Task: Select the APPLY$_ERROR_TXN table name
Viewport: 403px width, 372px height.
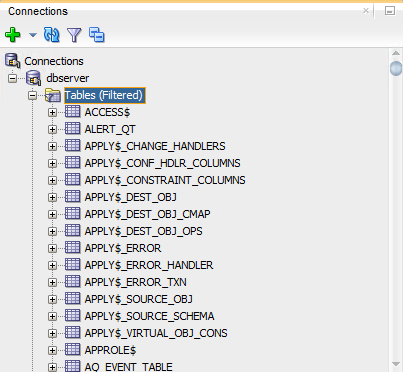Action: (x=135, y=282)
